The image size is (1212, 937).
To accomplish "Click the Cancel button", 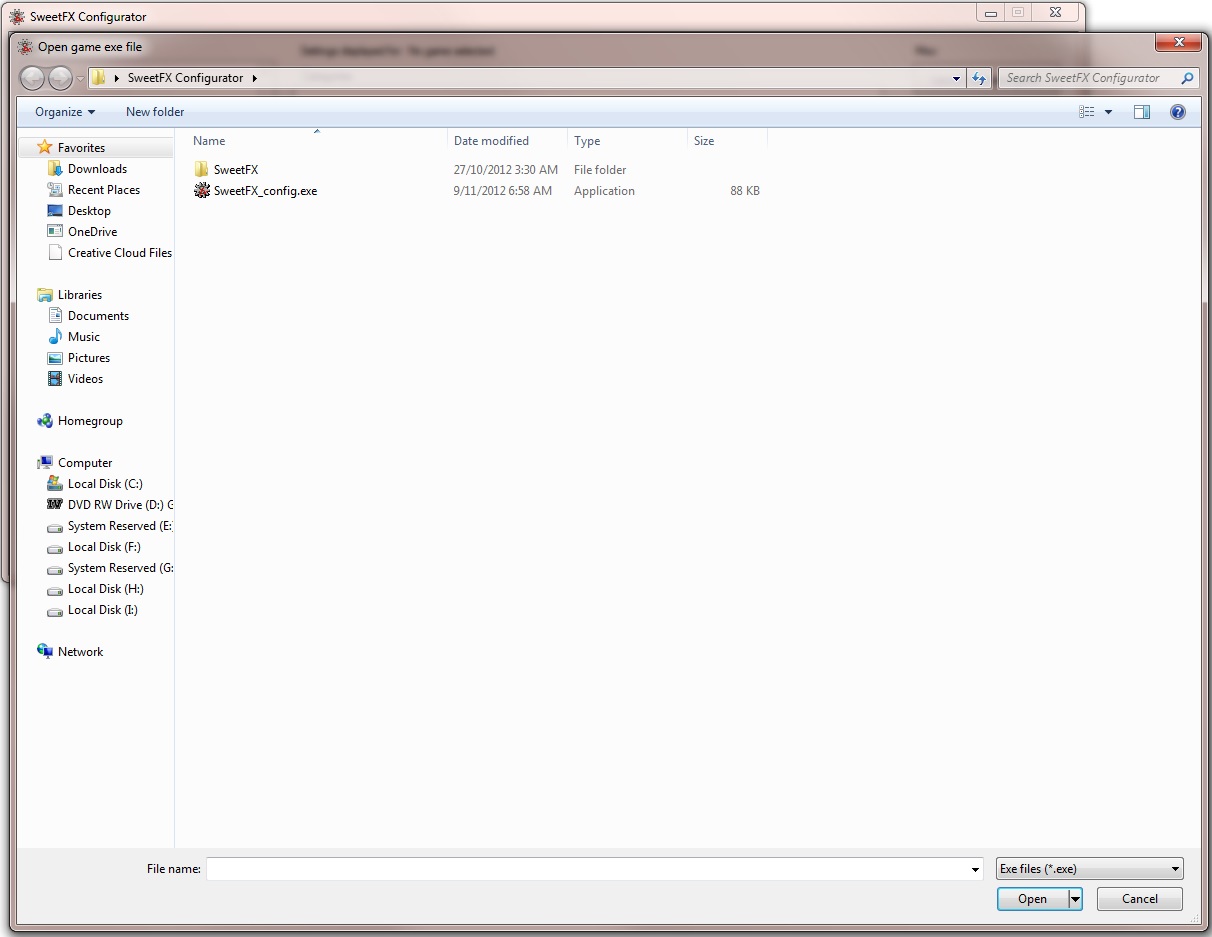I will click(x=1140, y=899).
